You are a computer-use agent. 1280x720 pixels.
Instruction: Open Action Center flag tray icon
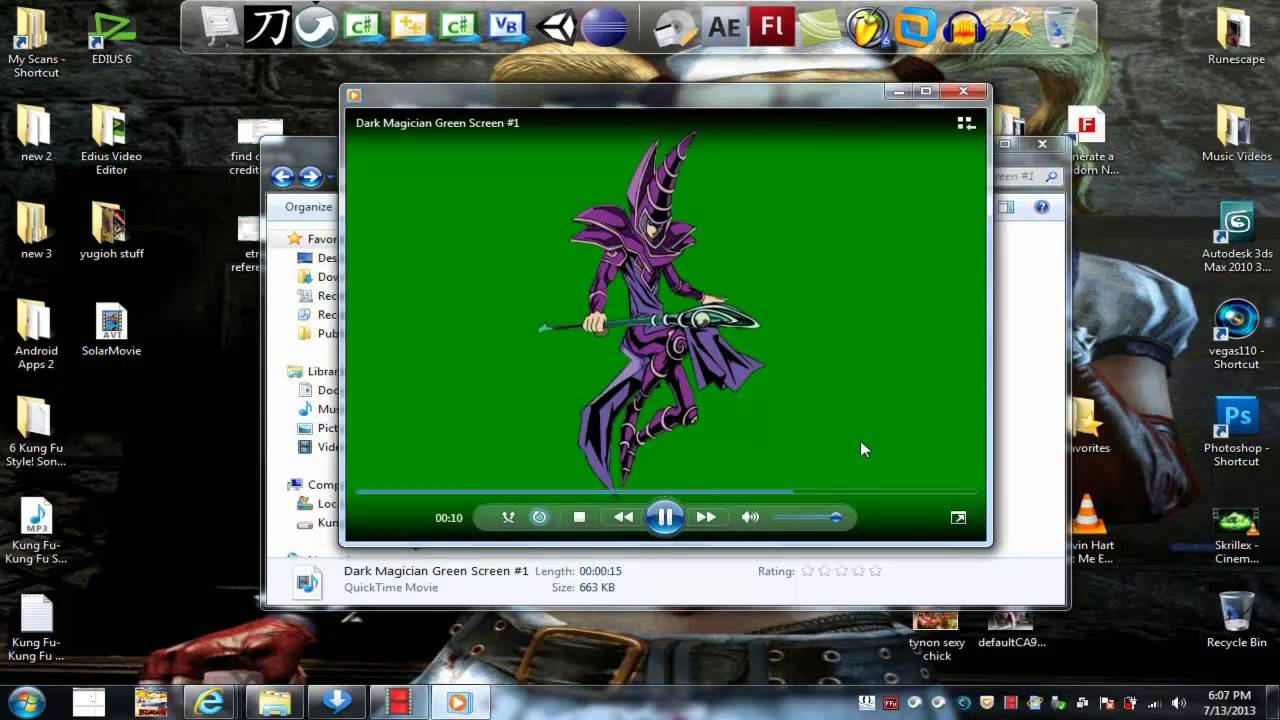[1107, 703]
